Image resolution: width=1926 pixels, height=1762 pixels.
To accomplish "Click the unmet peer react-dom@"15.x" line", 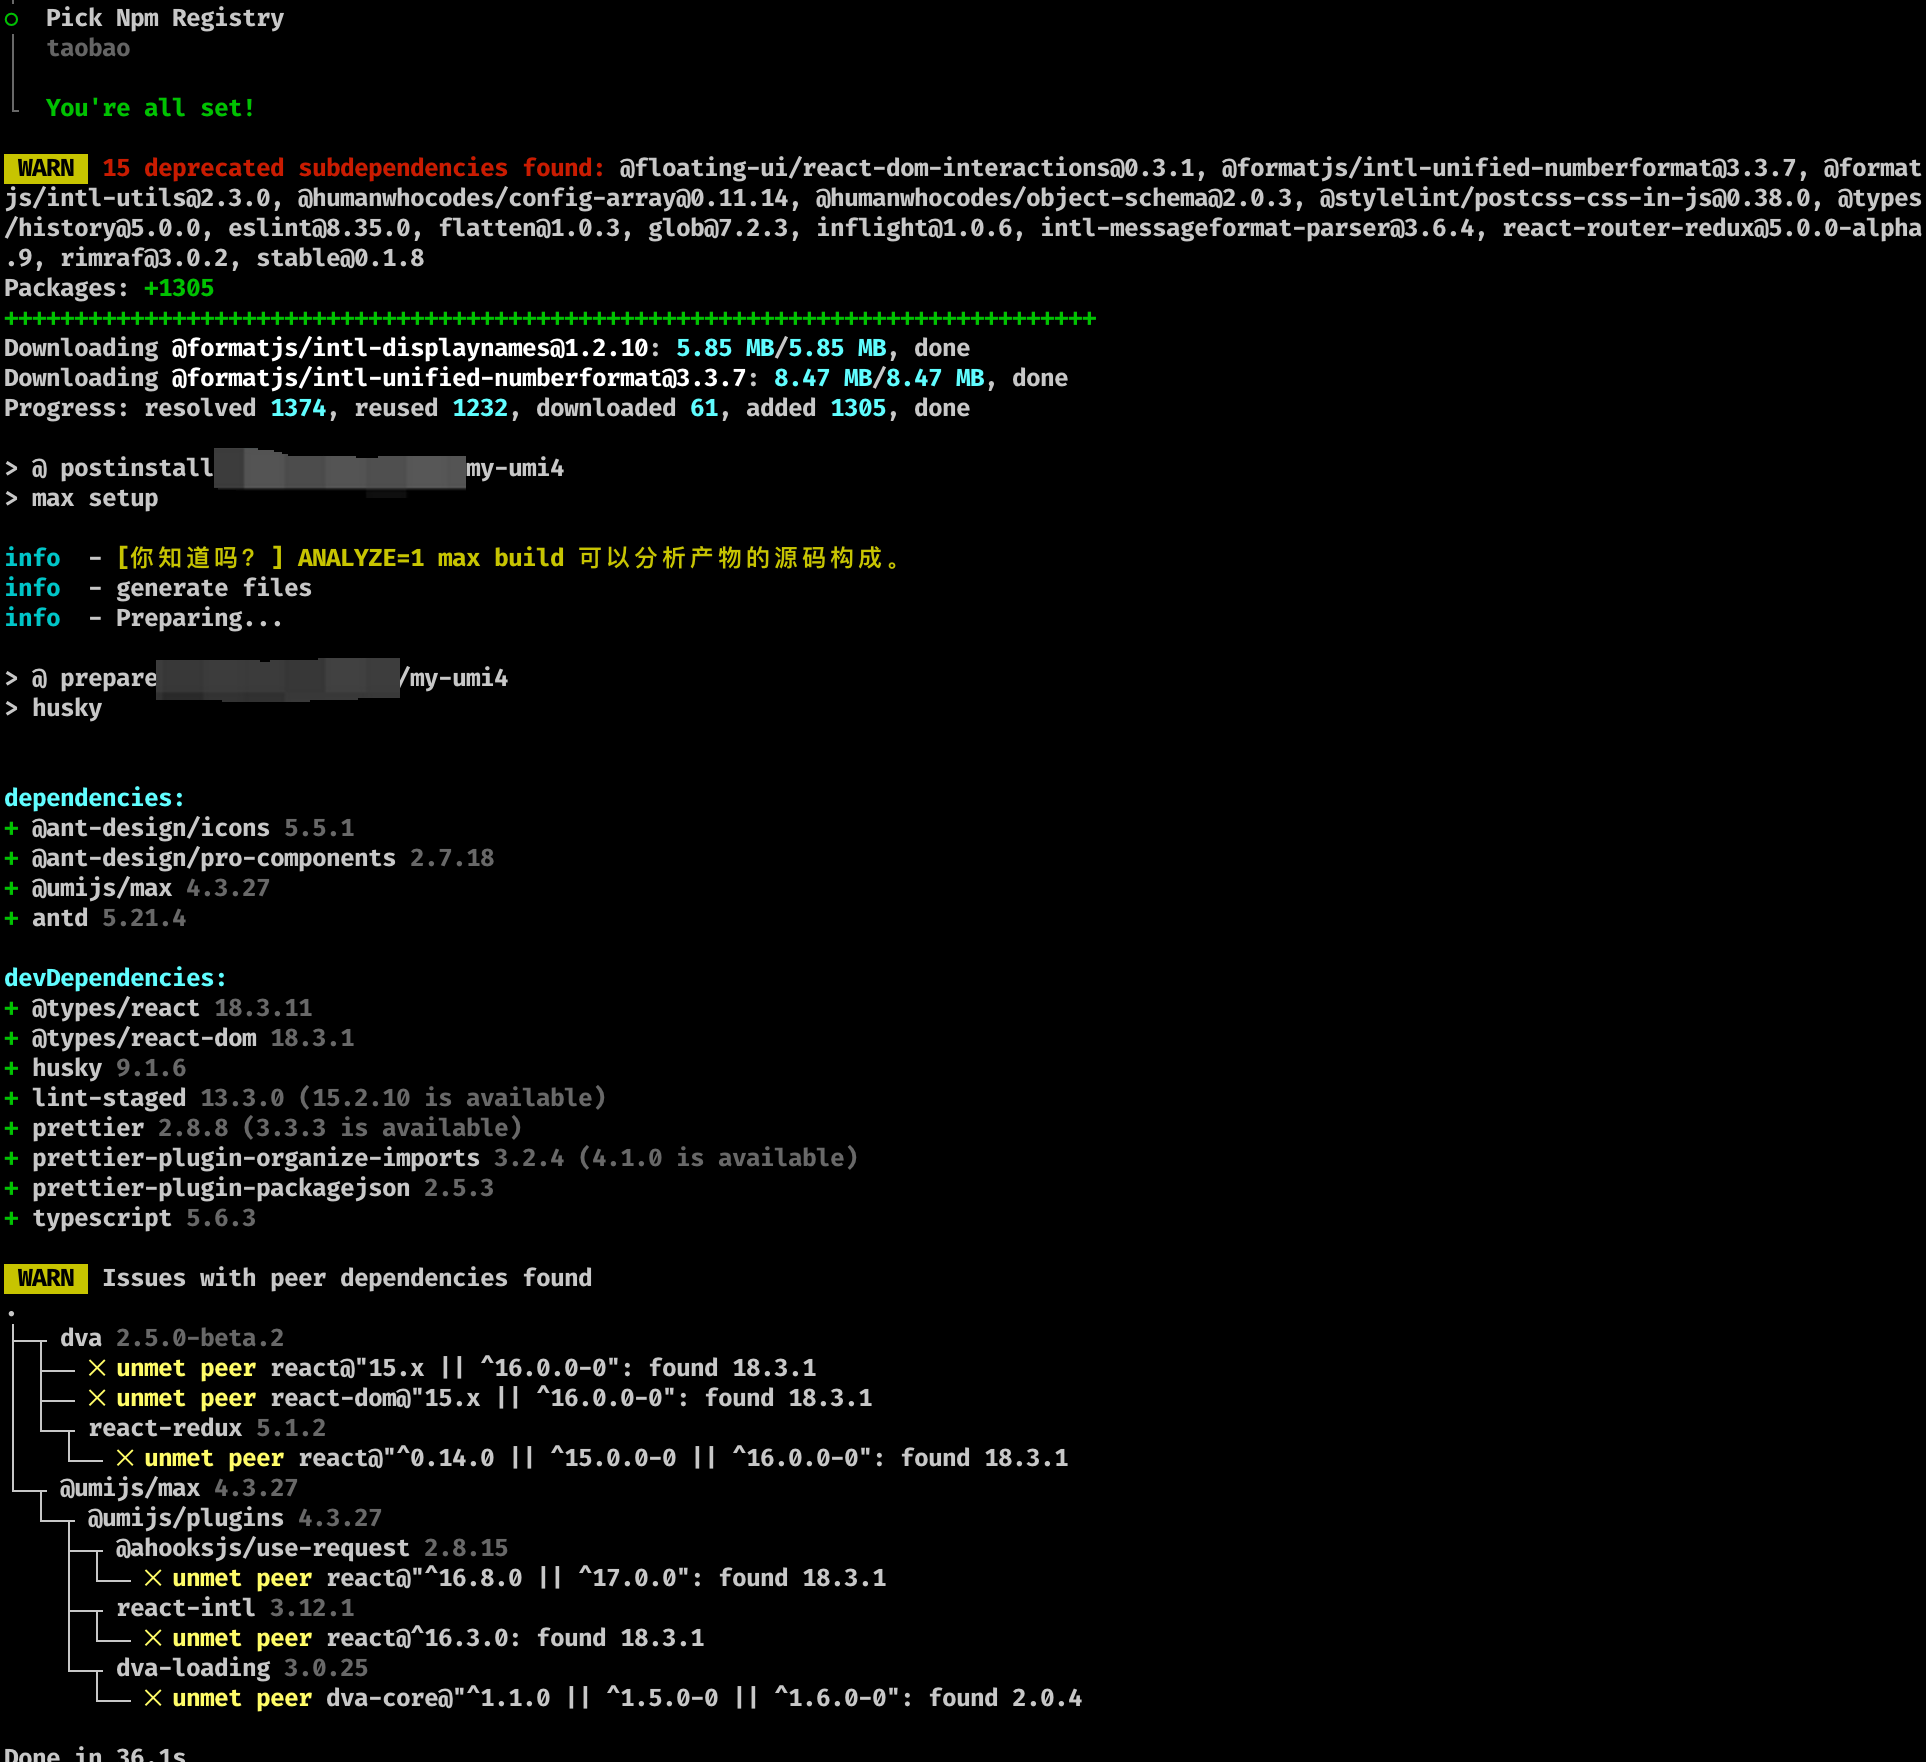I will [x=480, y=1398].
